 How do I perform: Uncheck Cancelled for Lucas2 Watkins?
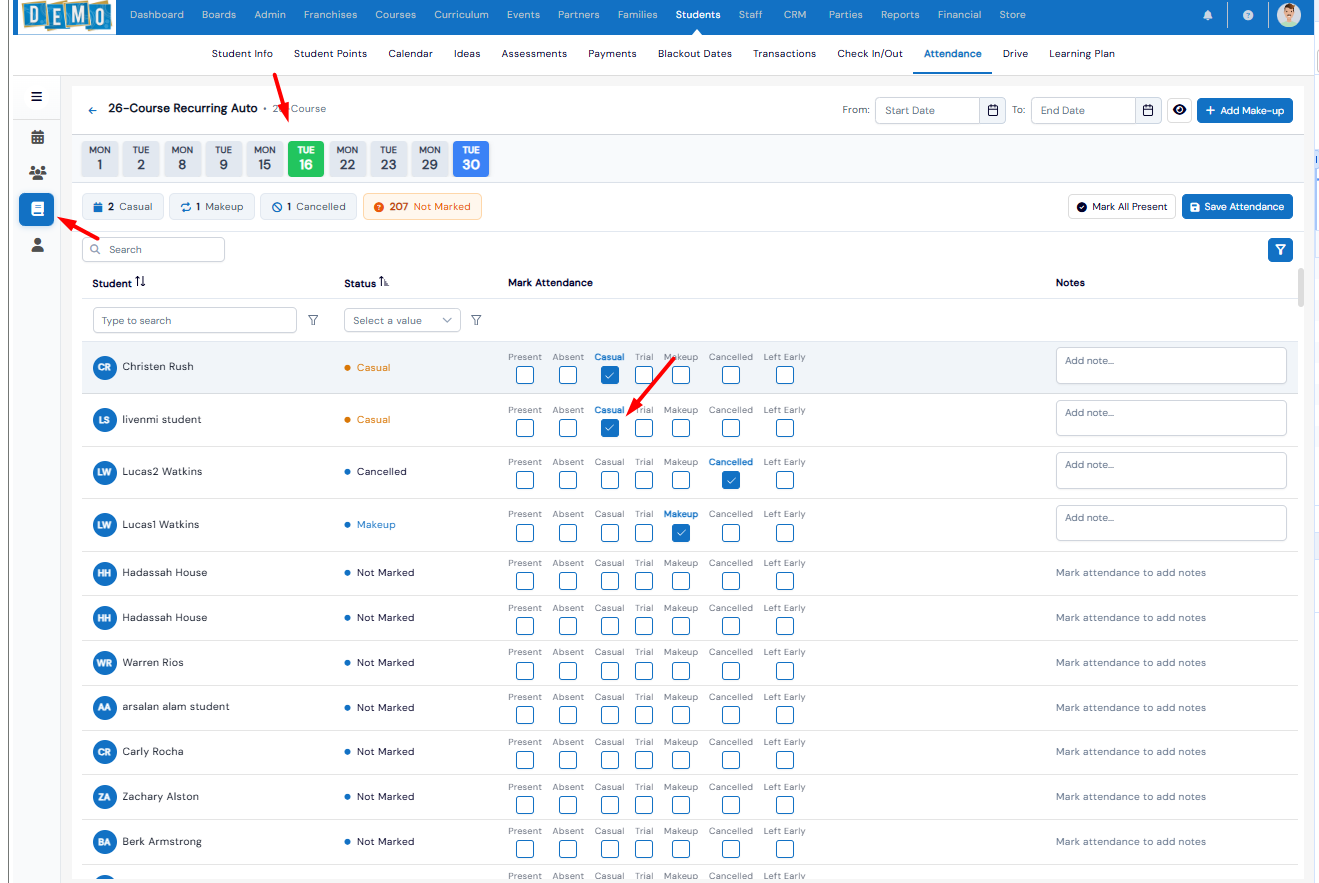click(731, 480)
